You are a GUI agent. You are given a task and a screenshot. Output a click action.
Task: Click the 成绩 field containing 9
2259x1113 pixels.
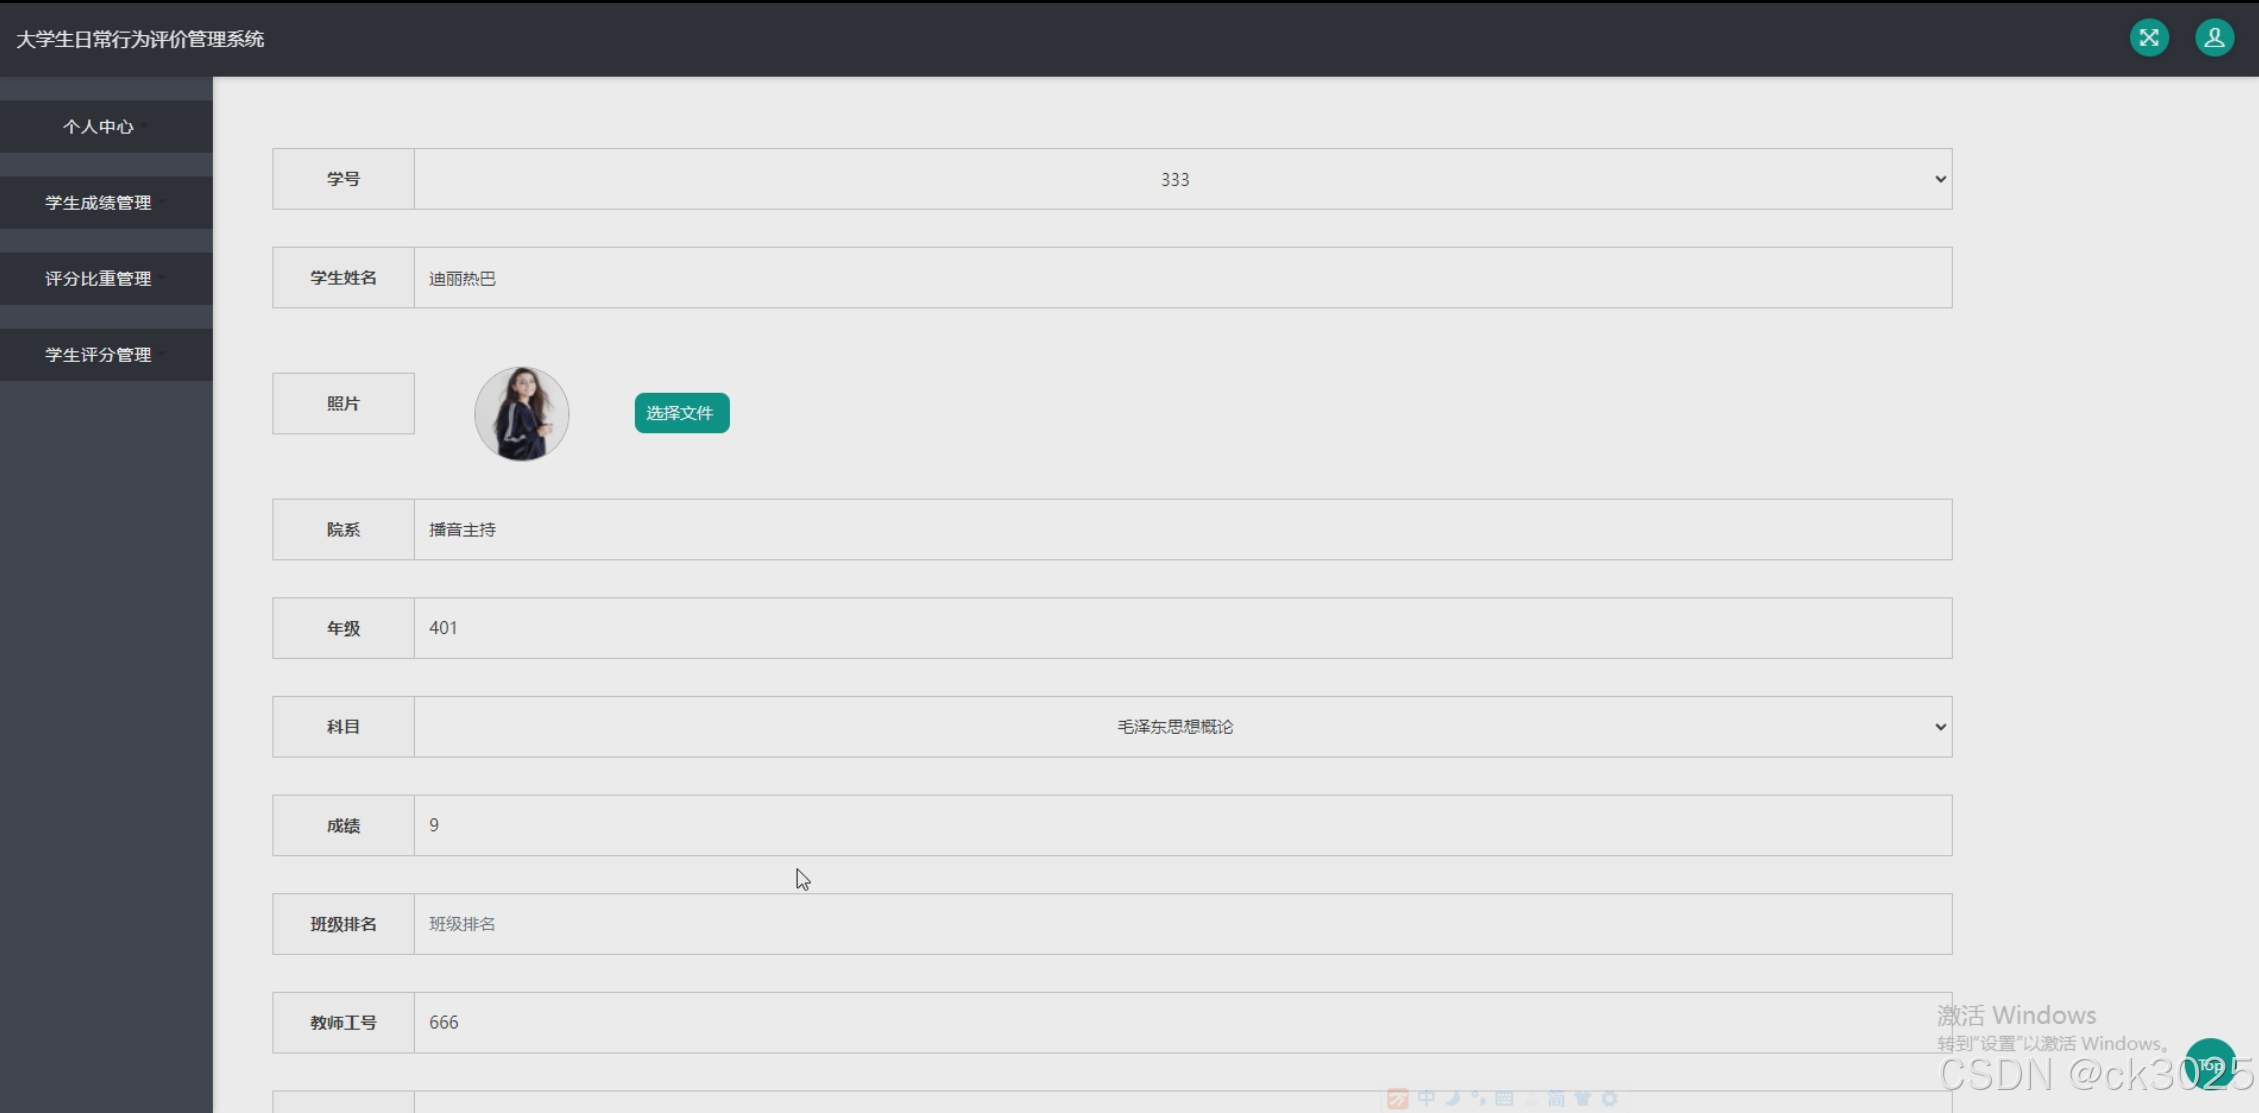[1182, 826]
